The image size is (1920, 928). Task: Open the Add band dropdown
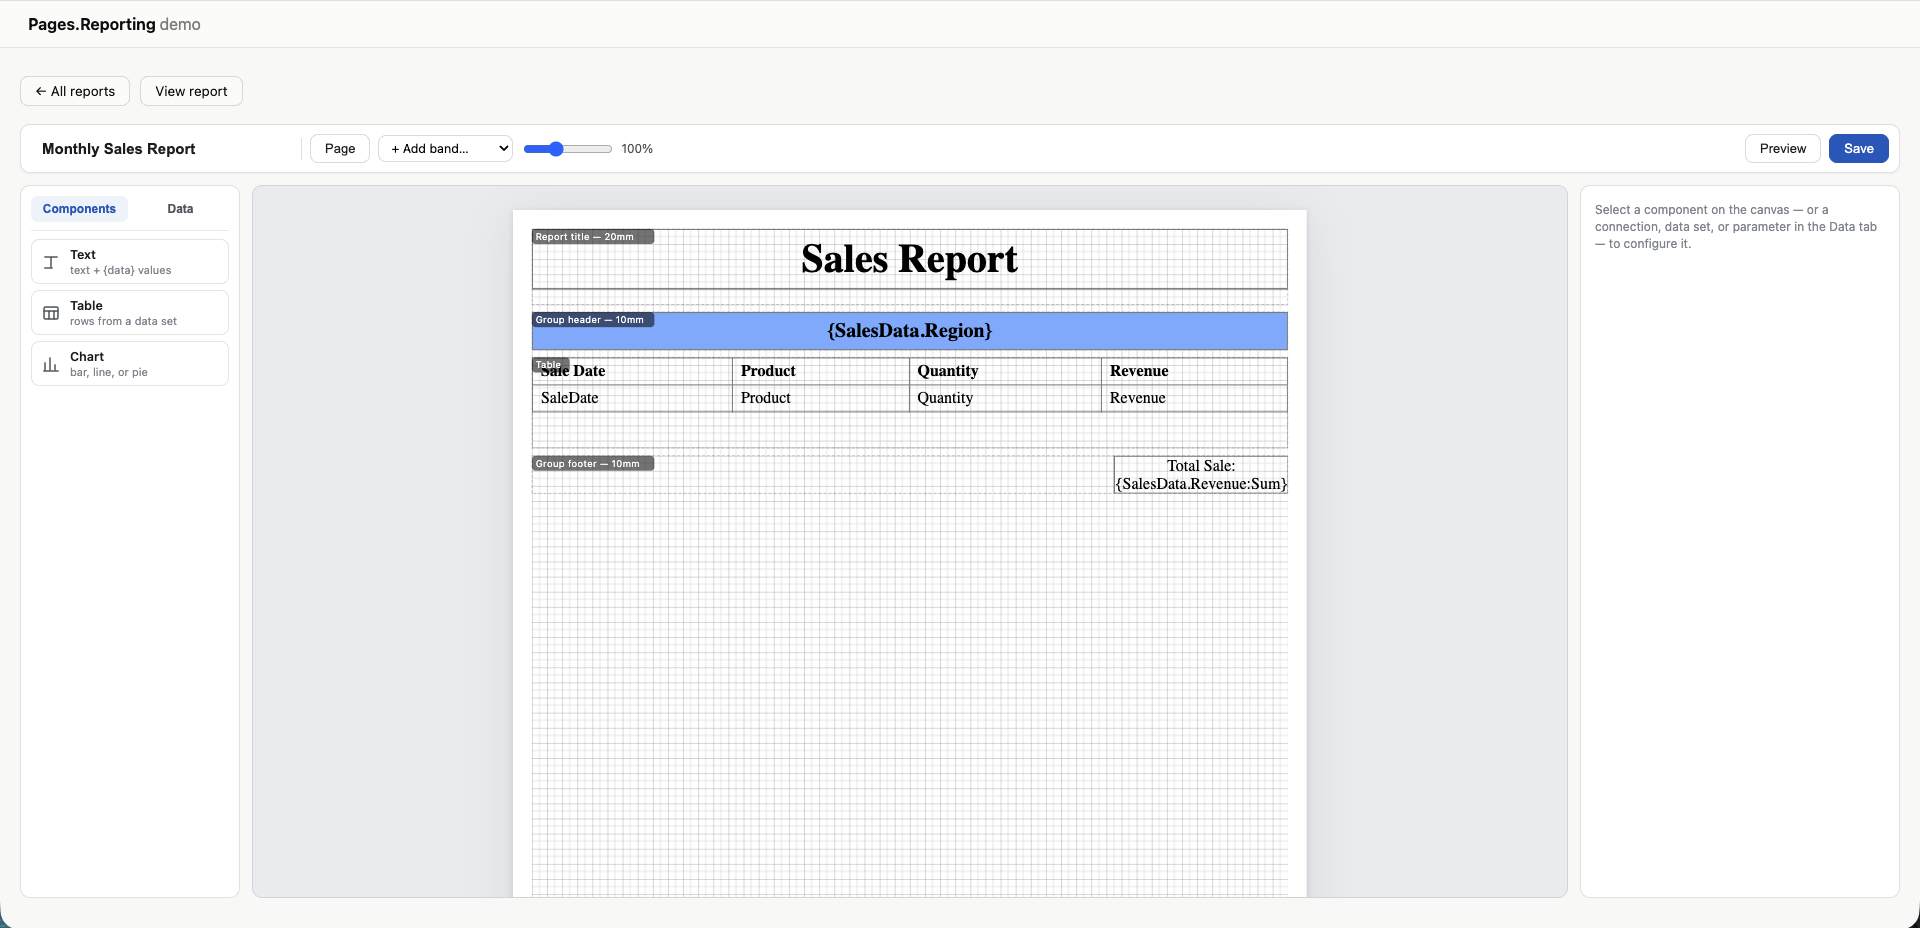coord(445,148)
